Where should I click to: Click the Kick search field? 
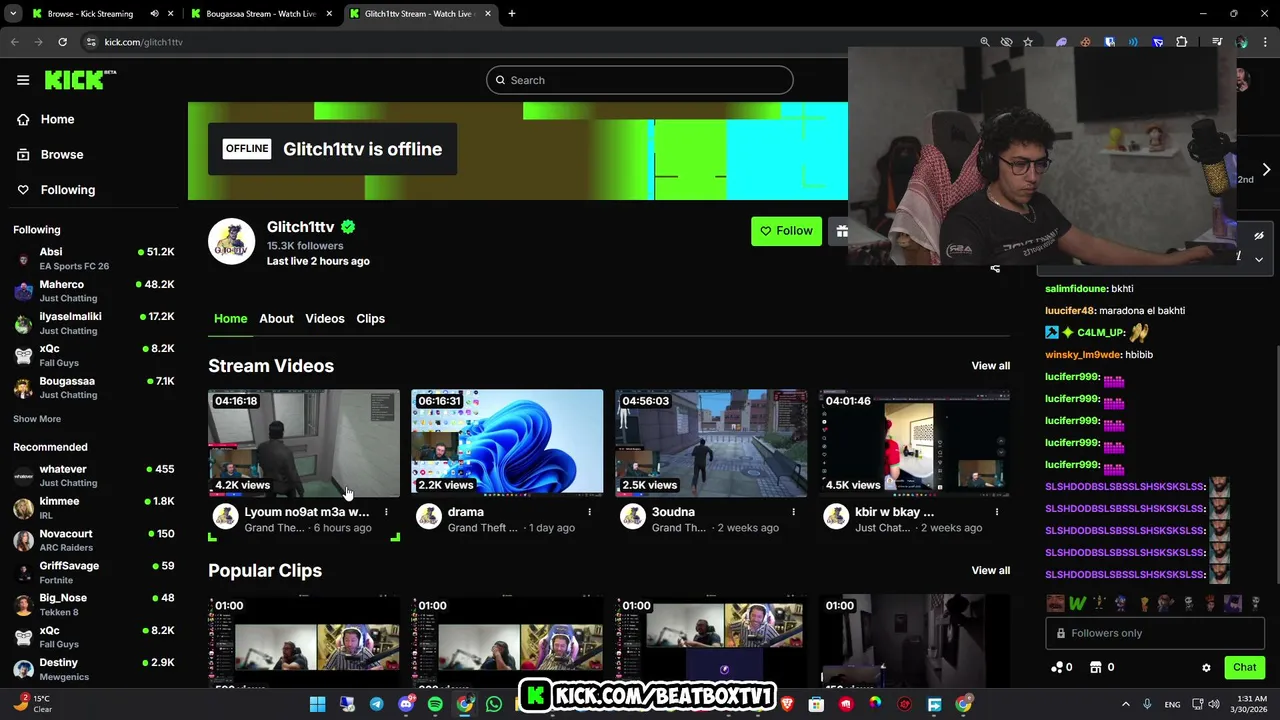640,80
